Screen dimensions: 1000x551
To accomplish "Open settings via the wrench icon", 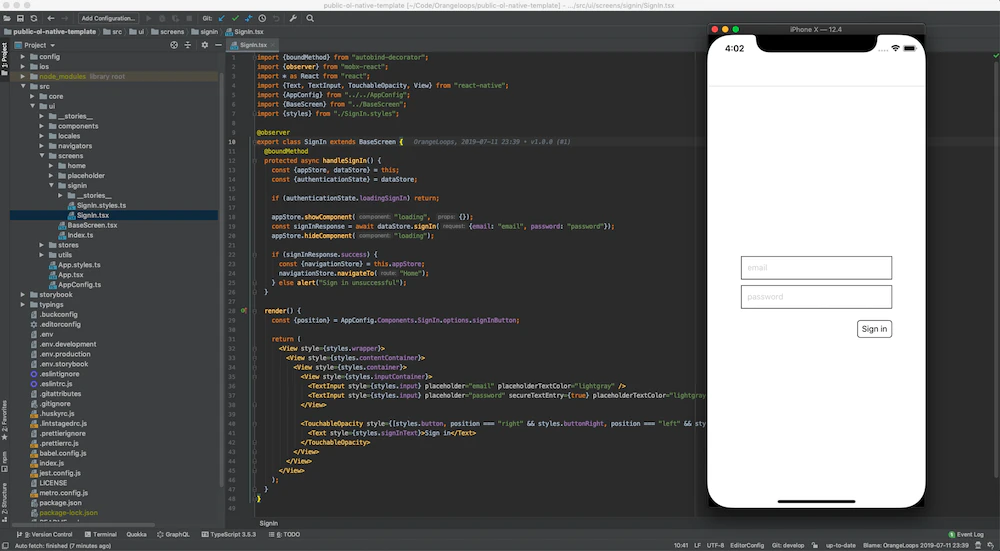I will click(293, 18).
